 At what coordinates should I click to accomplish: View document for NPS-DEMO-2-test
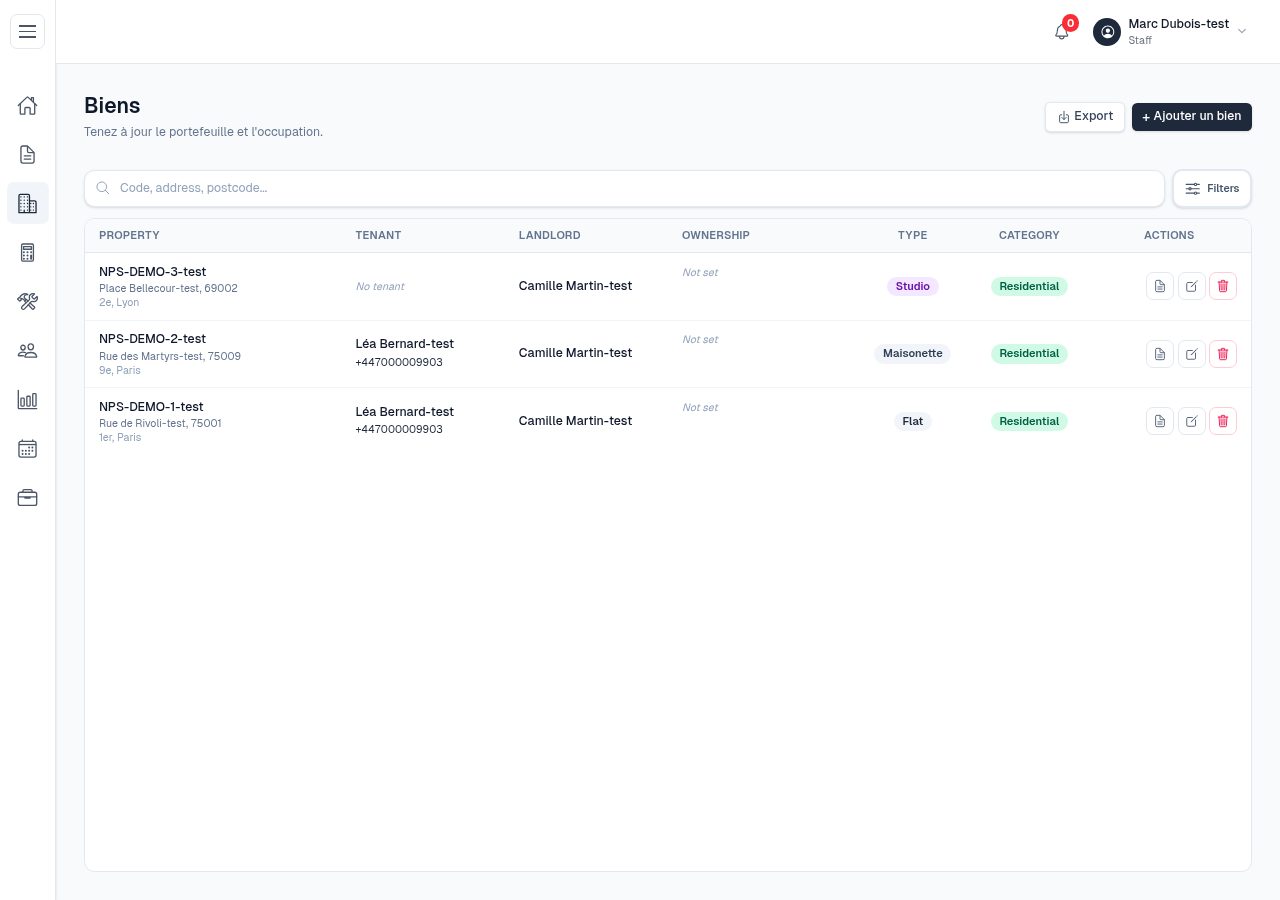[x=1160, y=353]
